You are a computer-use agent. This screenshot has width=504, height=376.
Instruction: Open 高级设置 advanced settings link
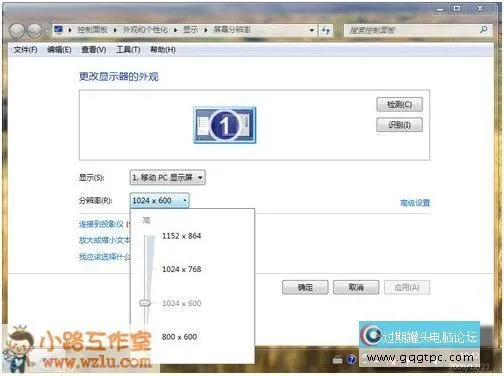click(415, 203)
